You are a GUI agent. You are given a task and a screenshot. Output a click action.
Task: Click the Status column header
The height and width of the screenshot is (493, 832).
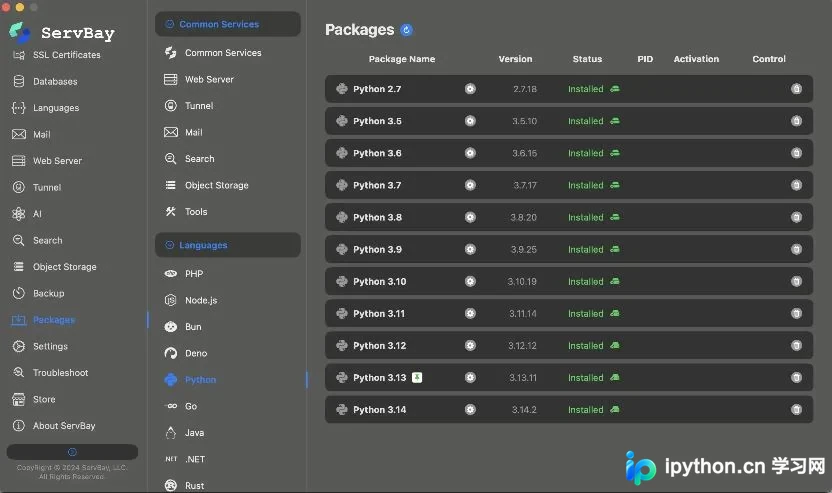point(587,59)
